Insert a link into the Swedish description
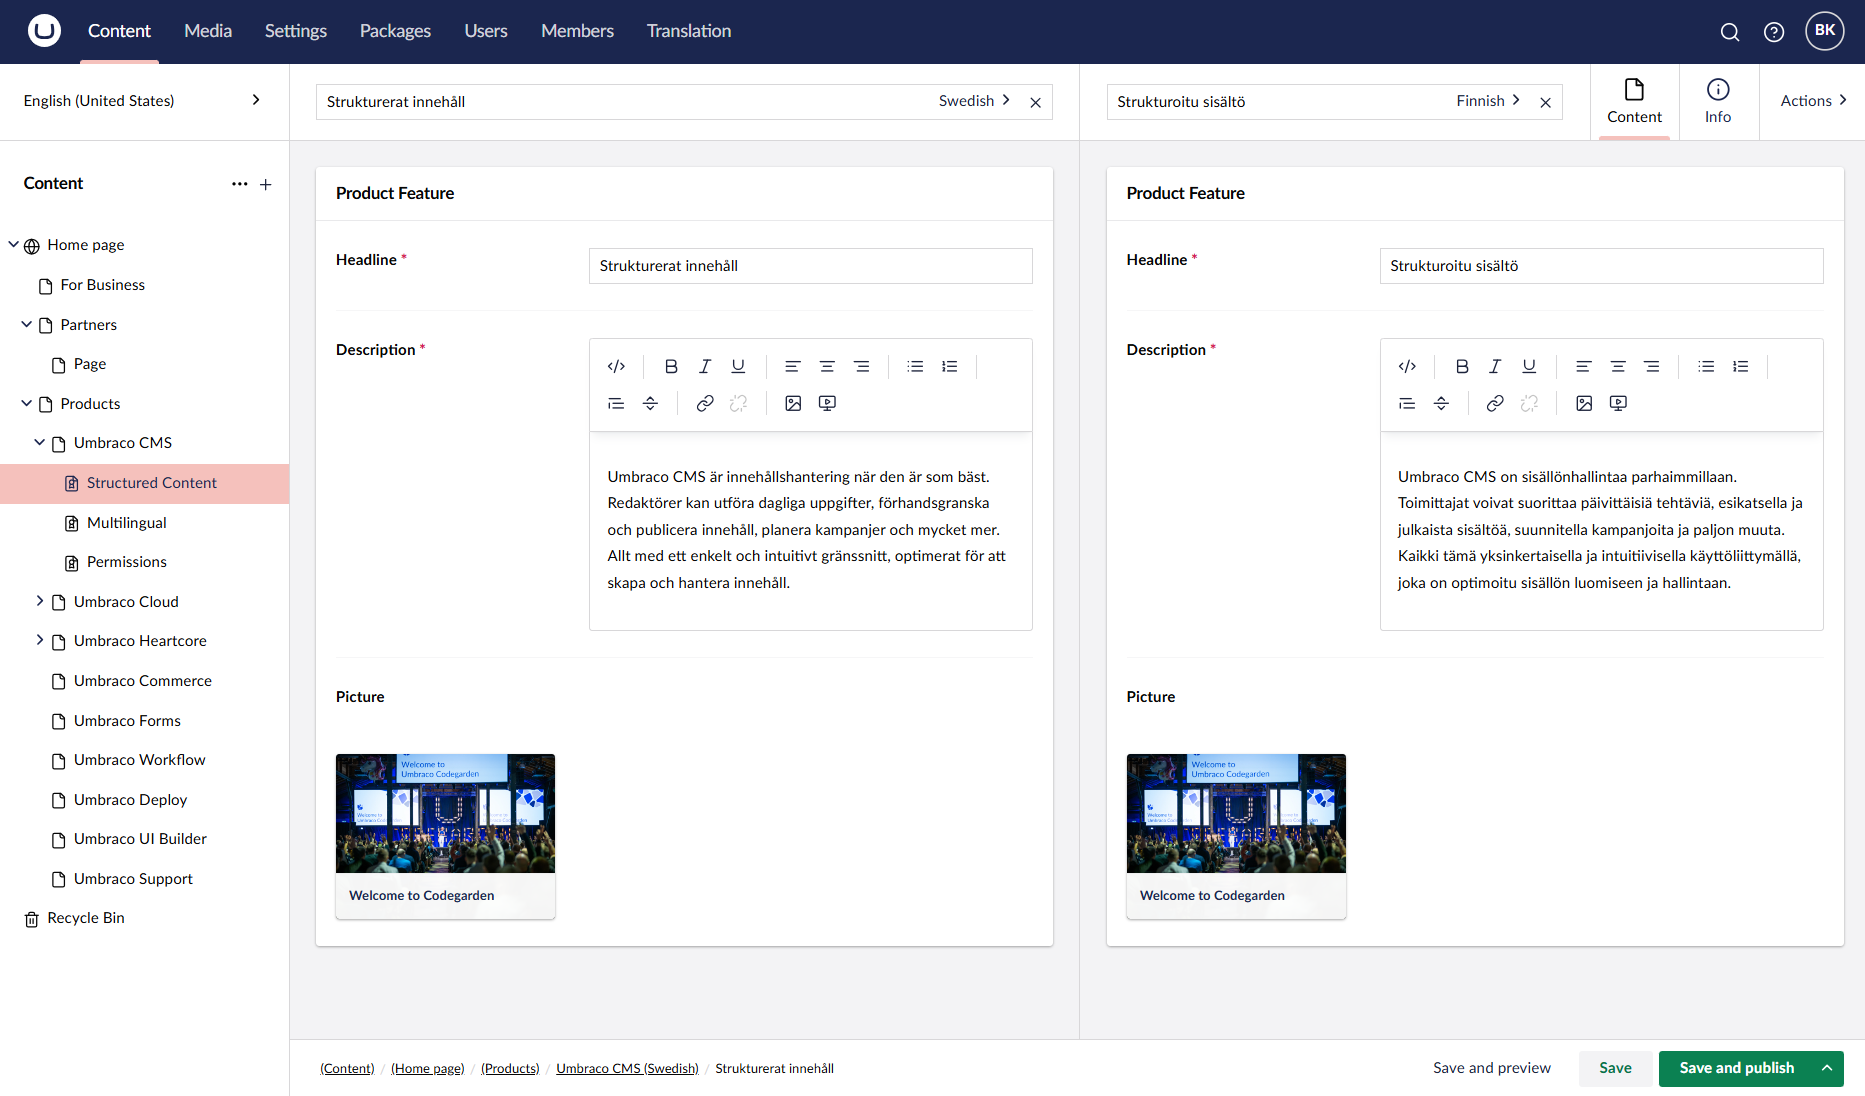Image resolution: width=1865 pixels, height=1096 pixels. pyautogui.click(x=705, y=403)
